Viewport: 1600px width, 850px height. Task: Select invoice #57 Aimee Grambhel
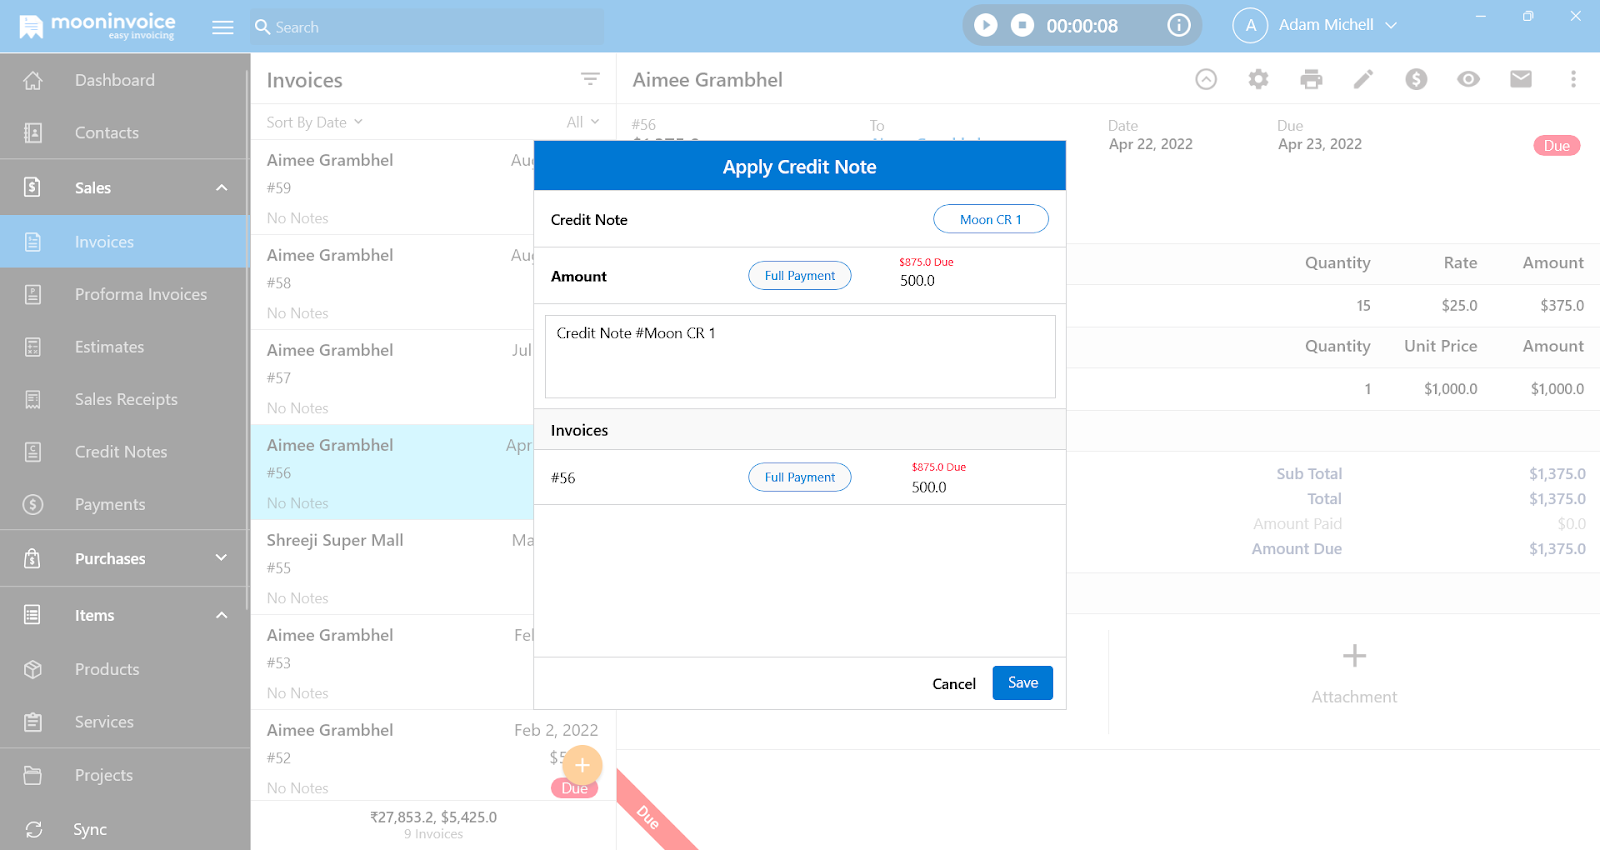click(x=392, y=378)
